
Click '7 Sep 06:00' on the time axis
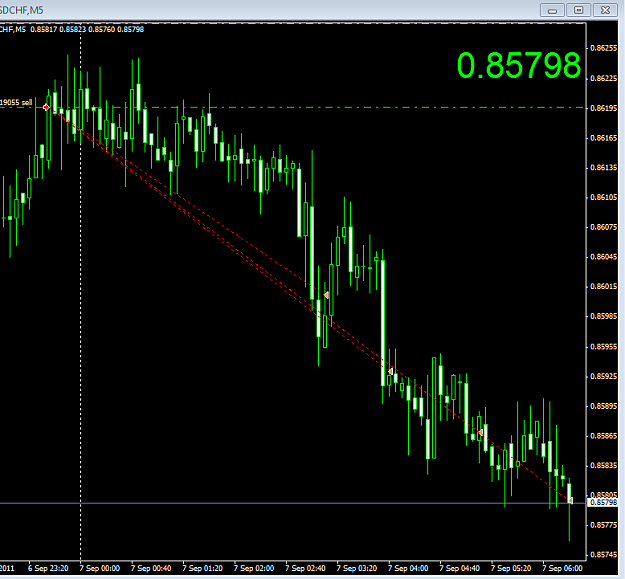click(562, 568)
